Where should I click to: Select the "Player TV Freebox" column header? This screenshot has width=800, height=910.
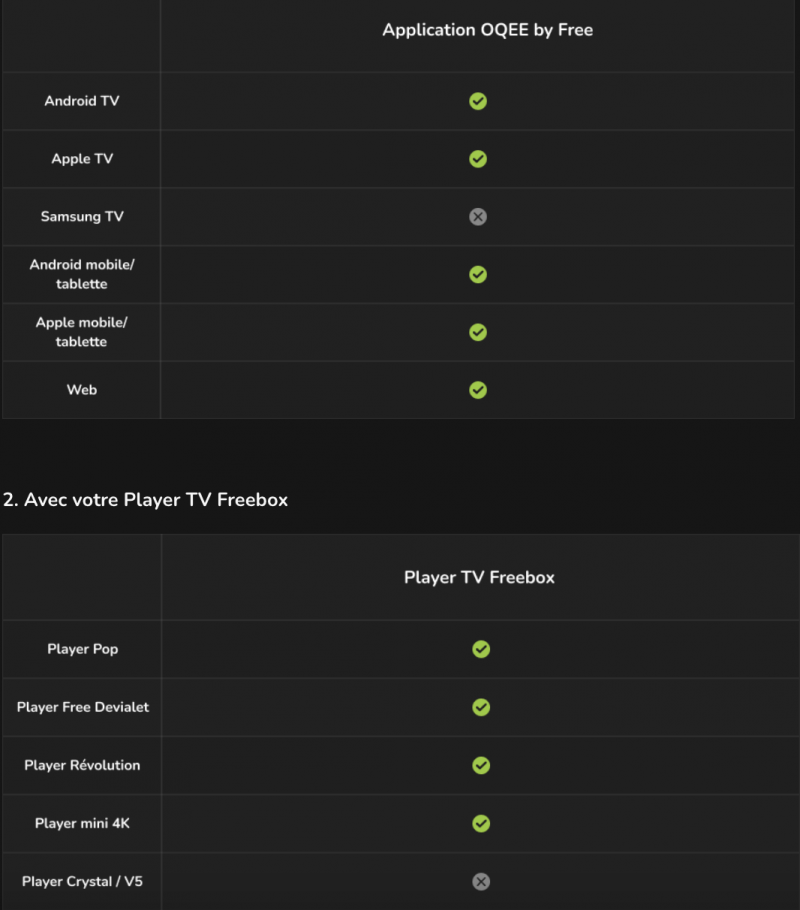[479, 577]
